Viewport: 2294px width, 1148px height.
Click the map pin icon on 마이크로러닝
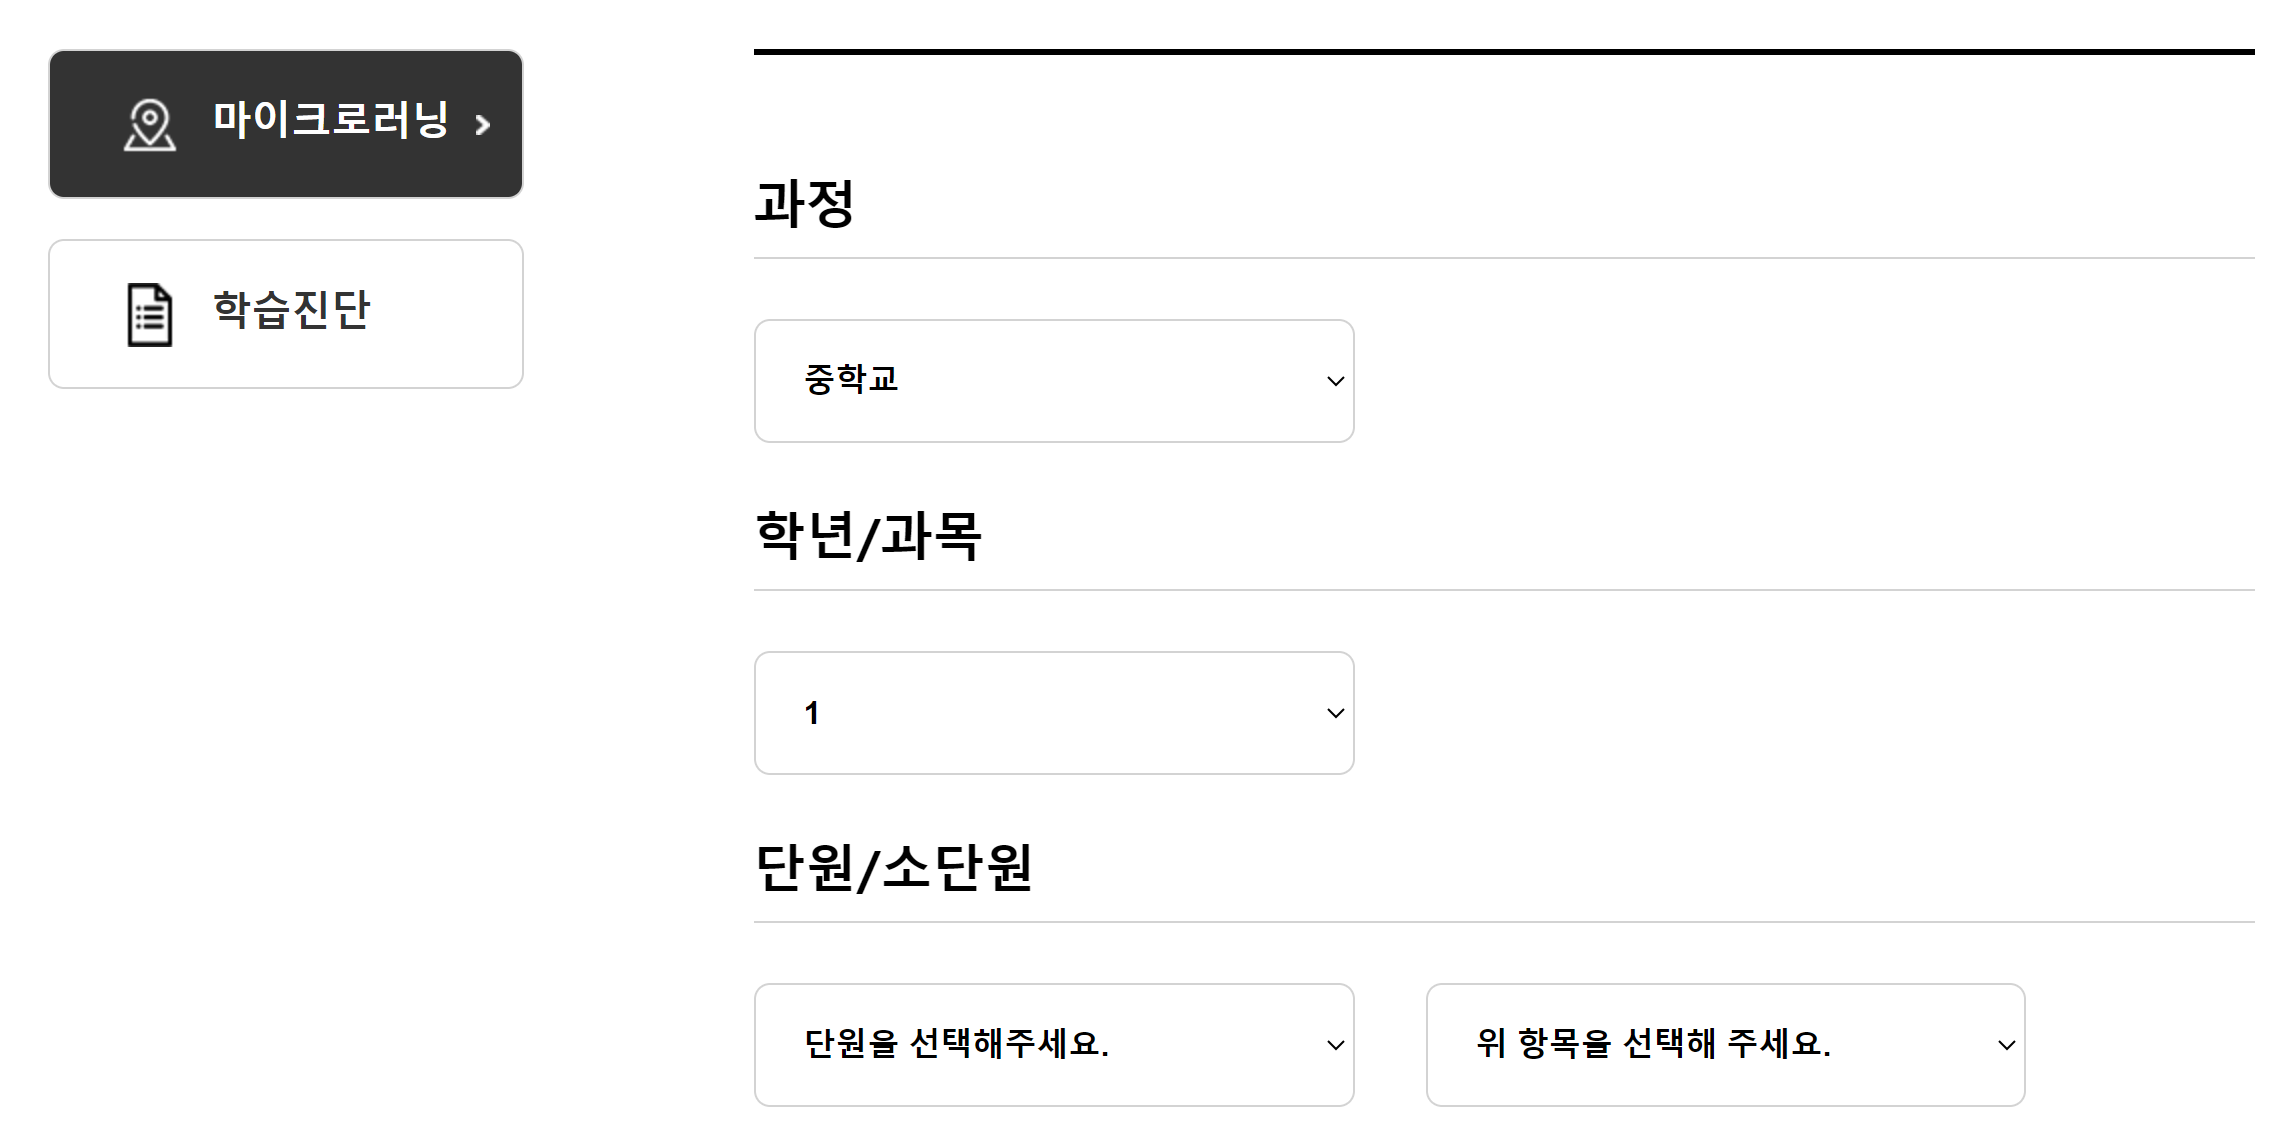point(150,125)
